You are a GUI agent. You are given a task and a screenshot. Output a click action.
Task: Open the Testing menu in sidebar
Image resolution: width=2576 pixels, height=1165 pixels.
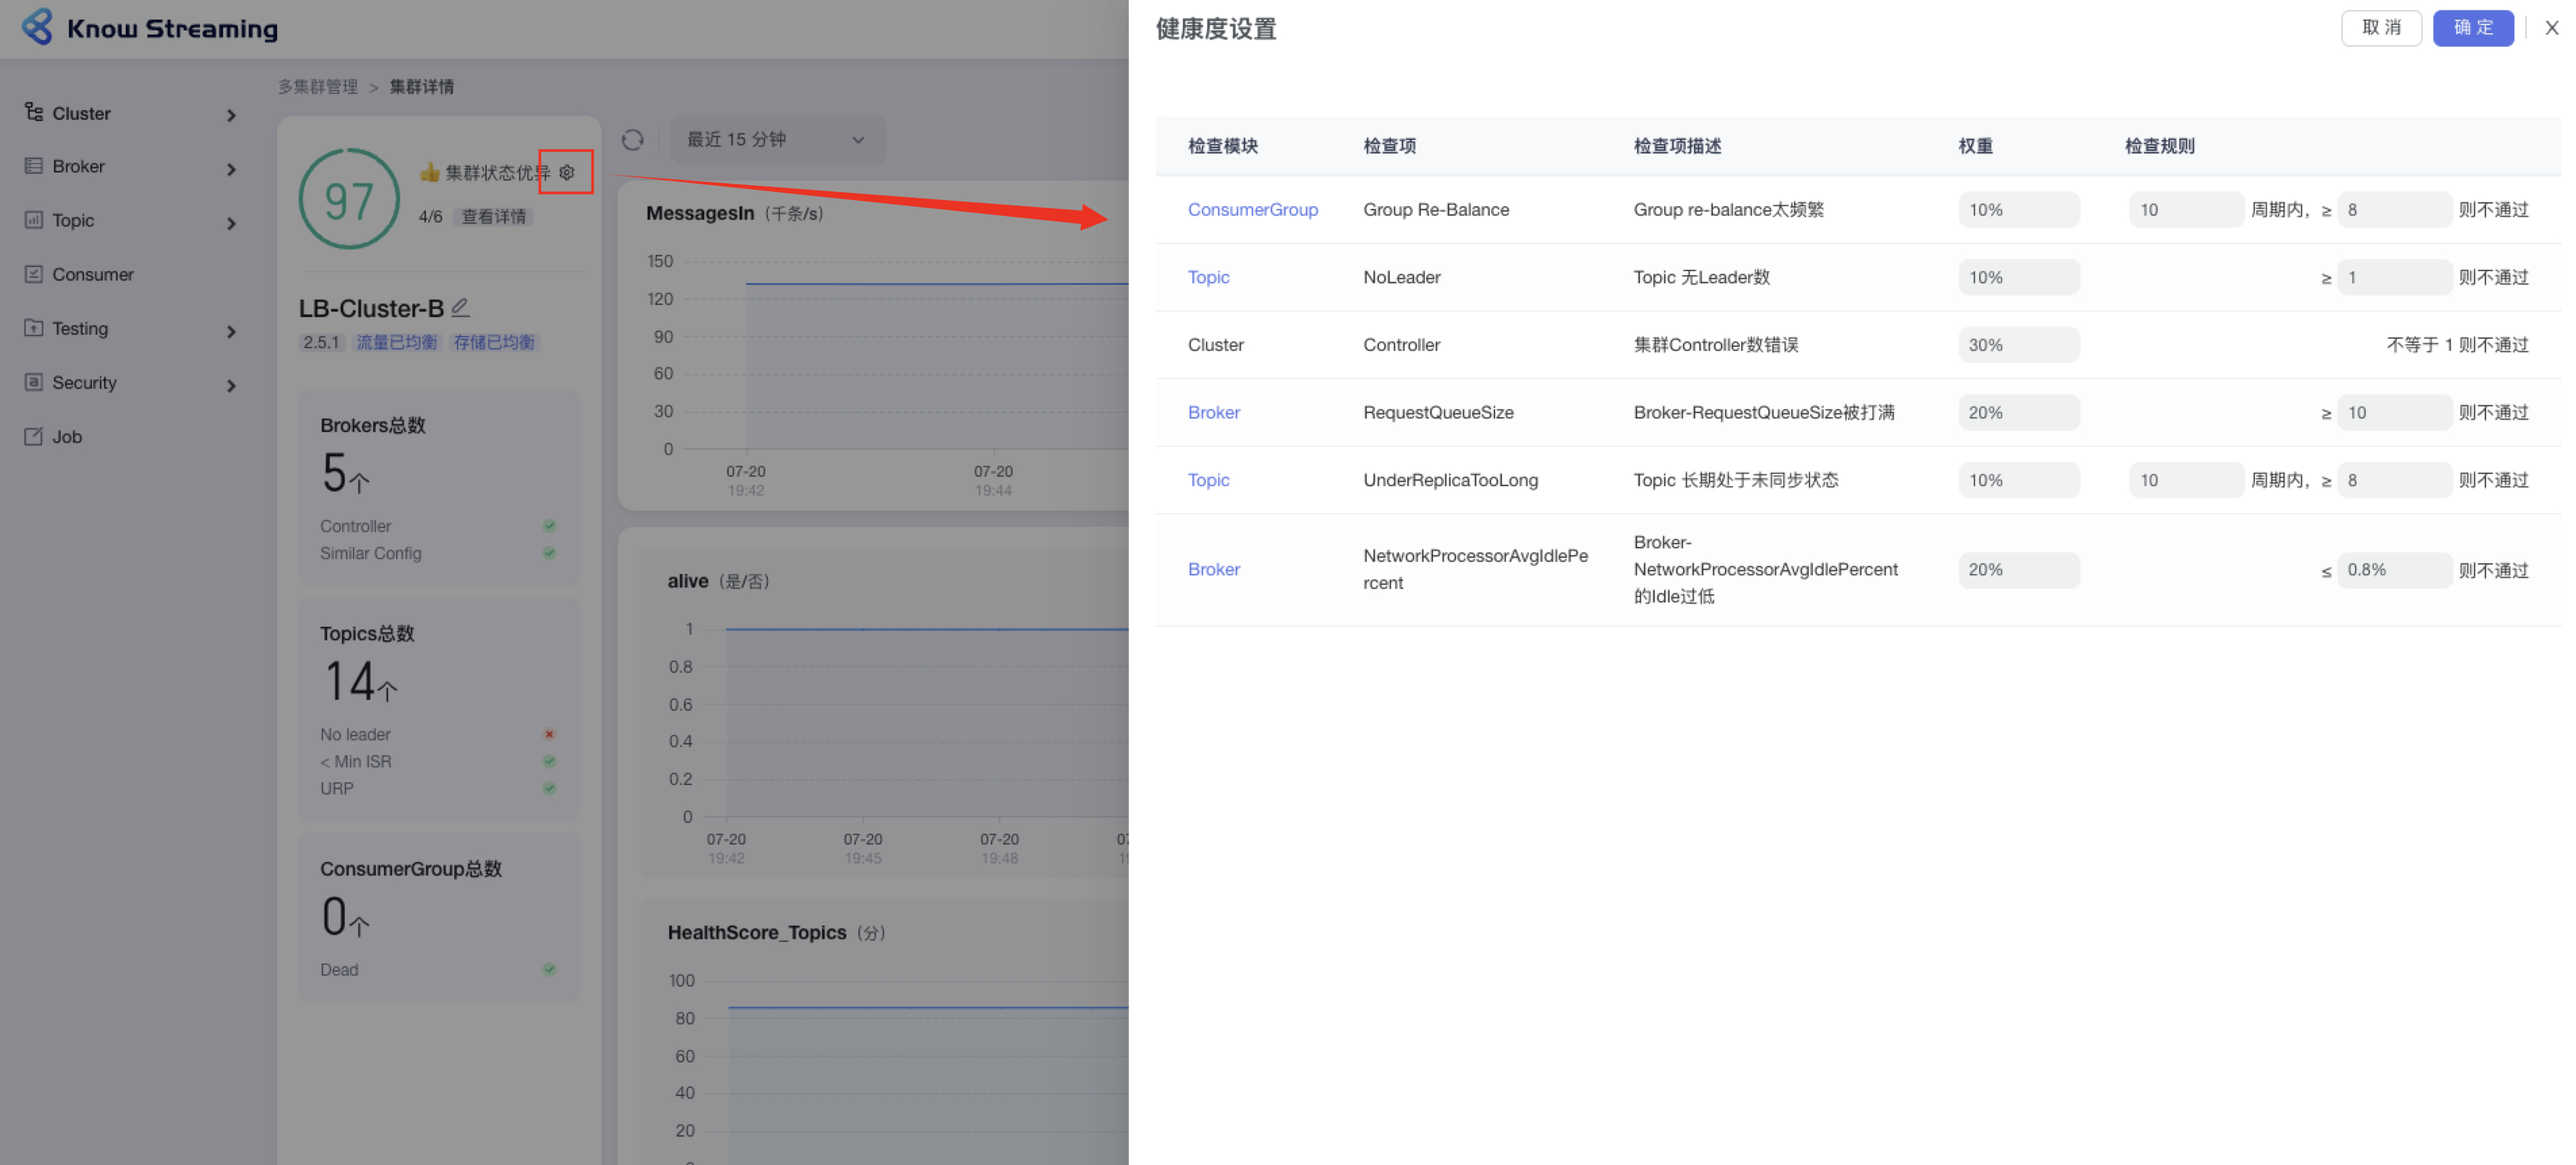tap(80, 328)
